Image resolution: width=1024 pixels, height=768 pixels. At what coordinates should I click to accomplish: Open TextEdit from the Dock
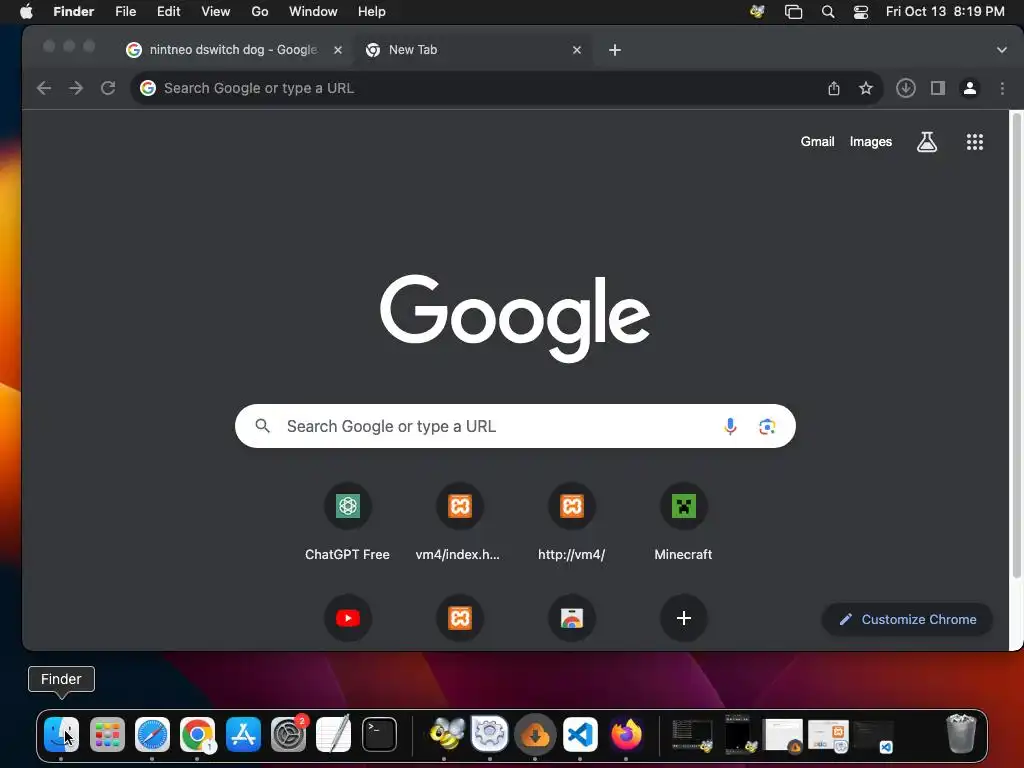(x=333, y=734)
